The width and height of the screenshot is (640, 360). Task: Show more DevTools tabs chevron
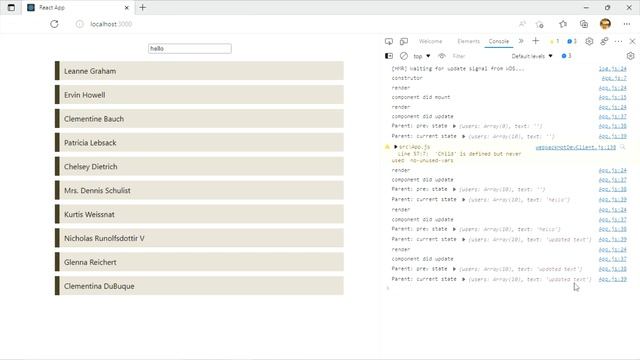(x=521, y=41)
